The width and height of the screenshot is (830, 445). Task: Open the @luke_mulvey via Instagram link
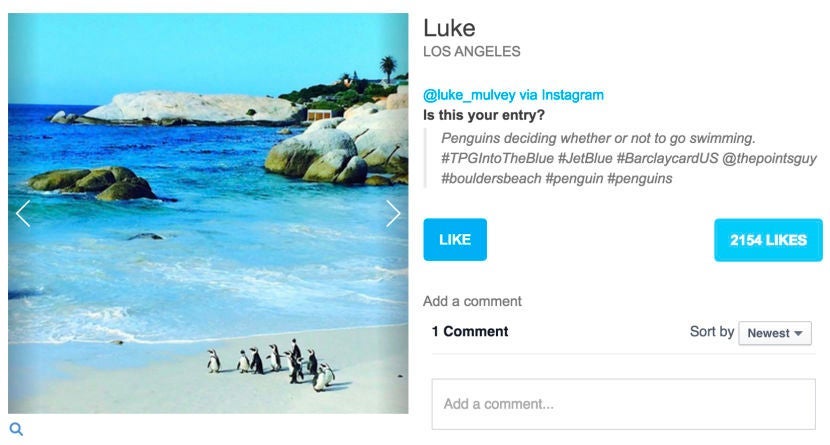(x=513, y=95)
